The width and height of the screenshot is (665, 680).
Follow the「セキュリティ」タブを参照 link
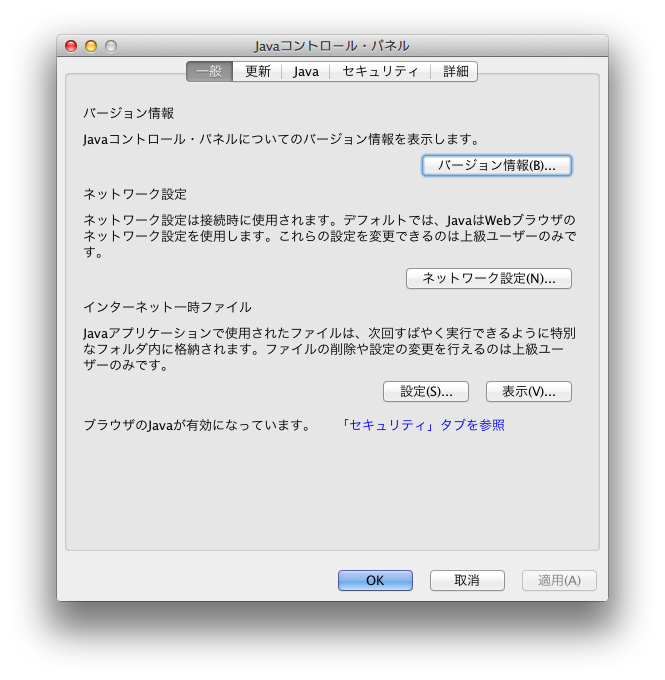pyautogui.click(x=422, y=425)
